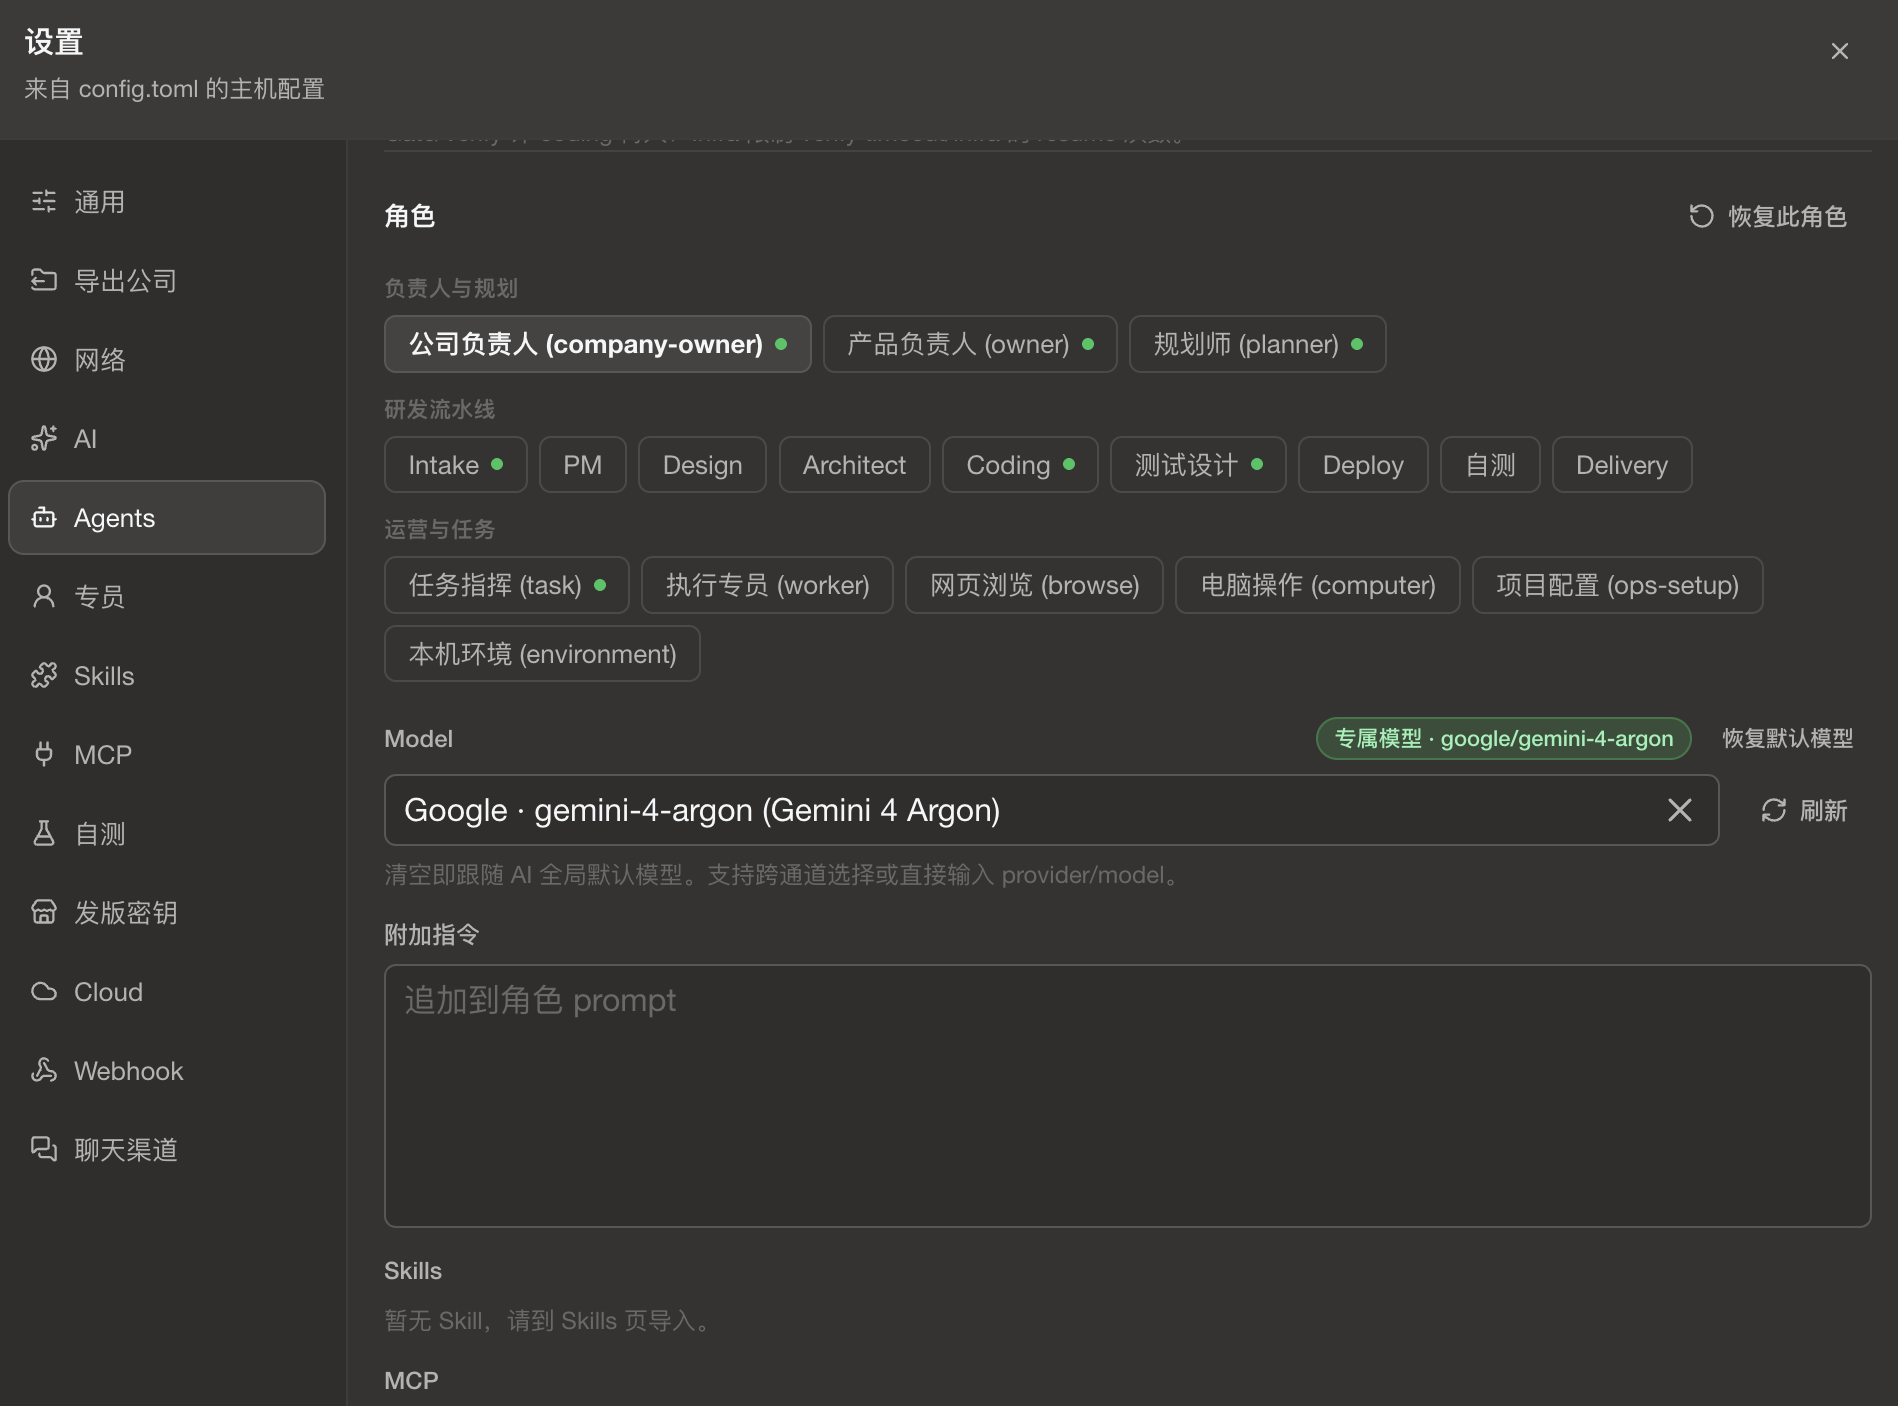The height and width of the screenshot is (1406, 1898).
Task: Click the plug MCP icon in sidebar
Action: click(44, 754)
